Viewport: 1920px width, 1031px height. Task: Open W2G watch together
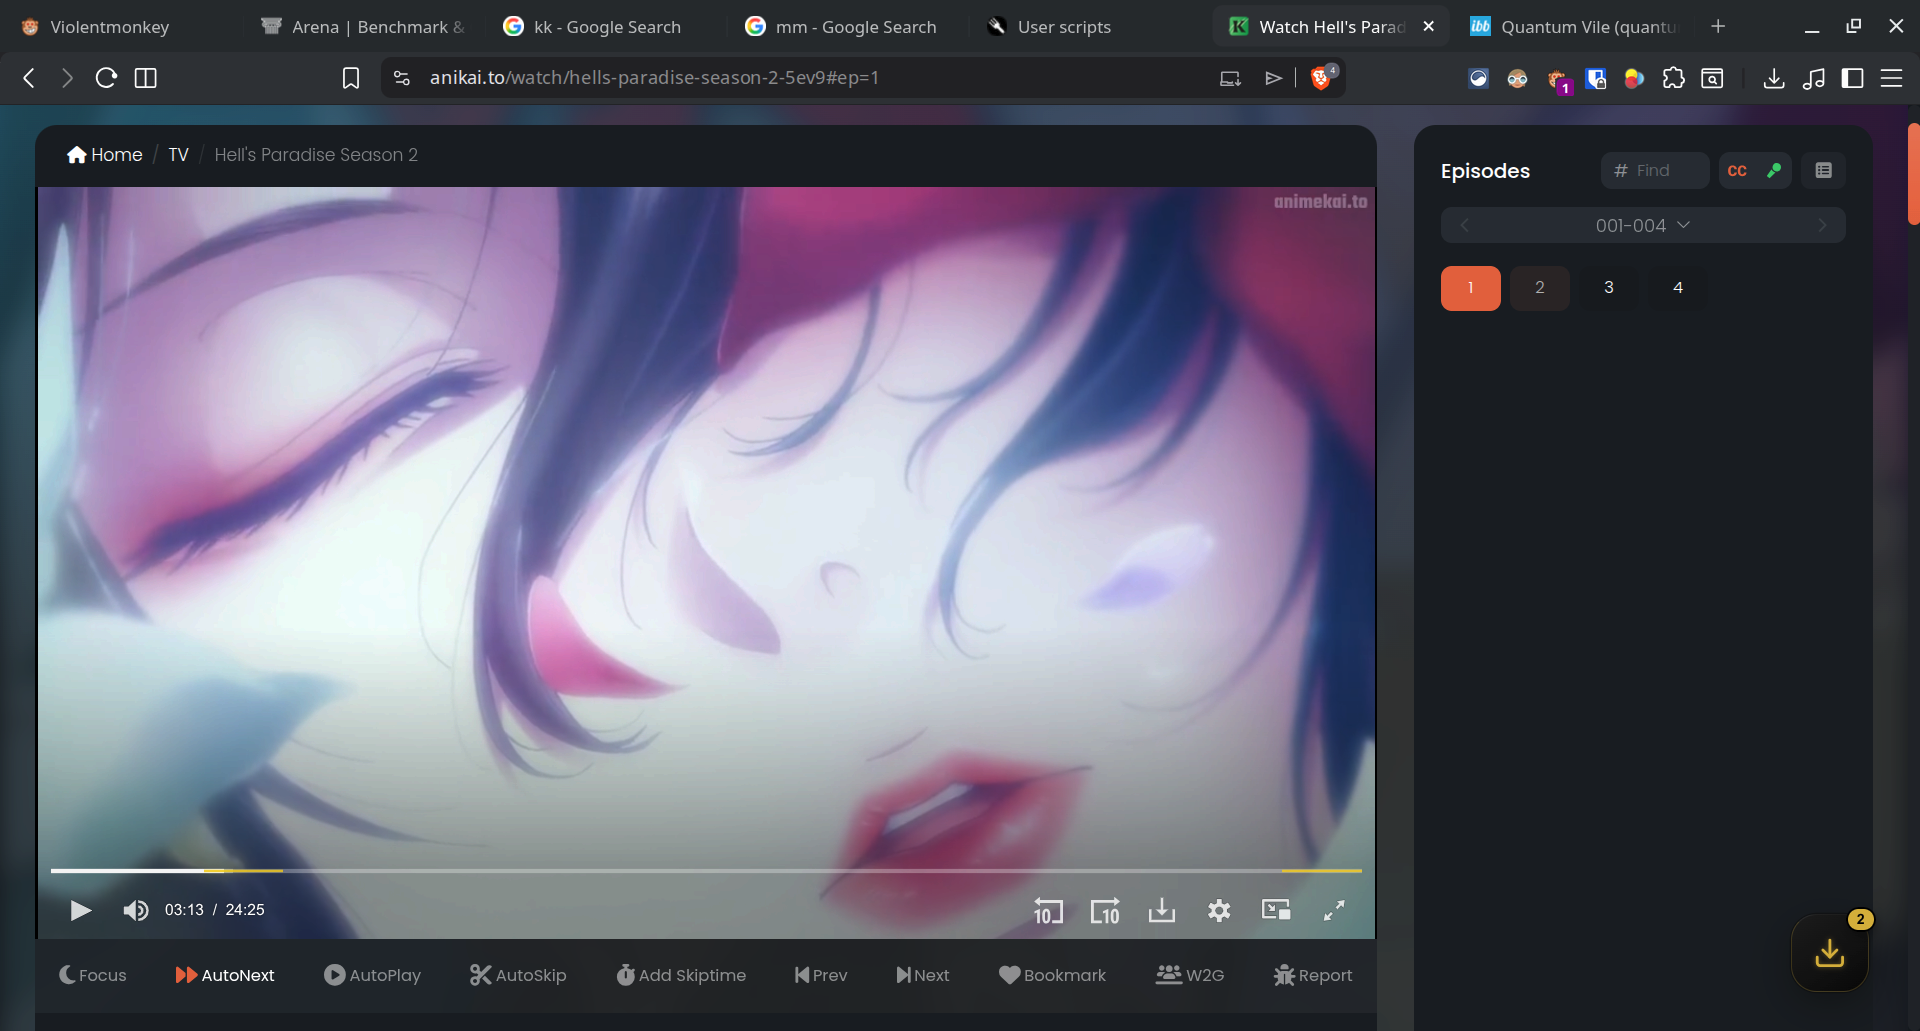click(1190, 975)
